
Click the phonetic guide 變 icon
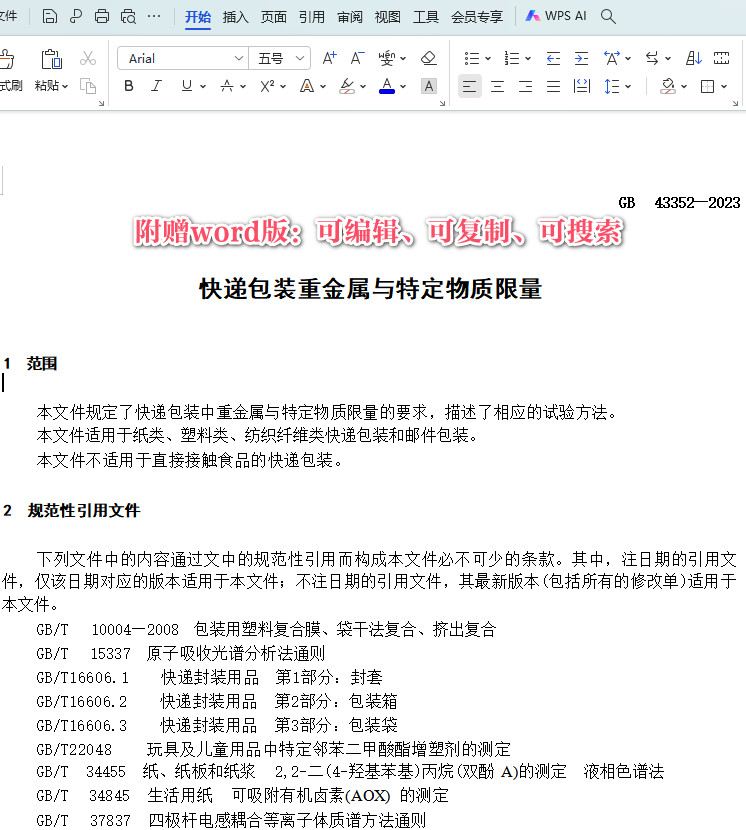click(387, 58)
